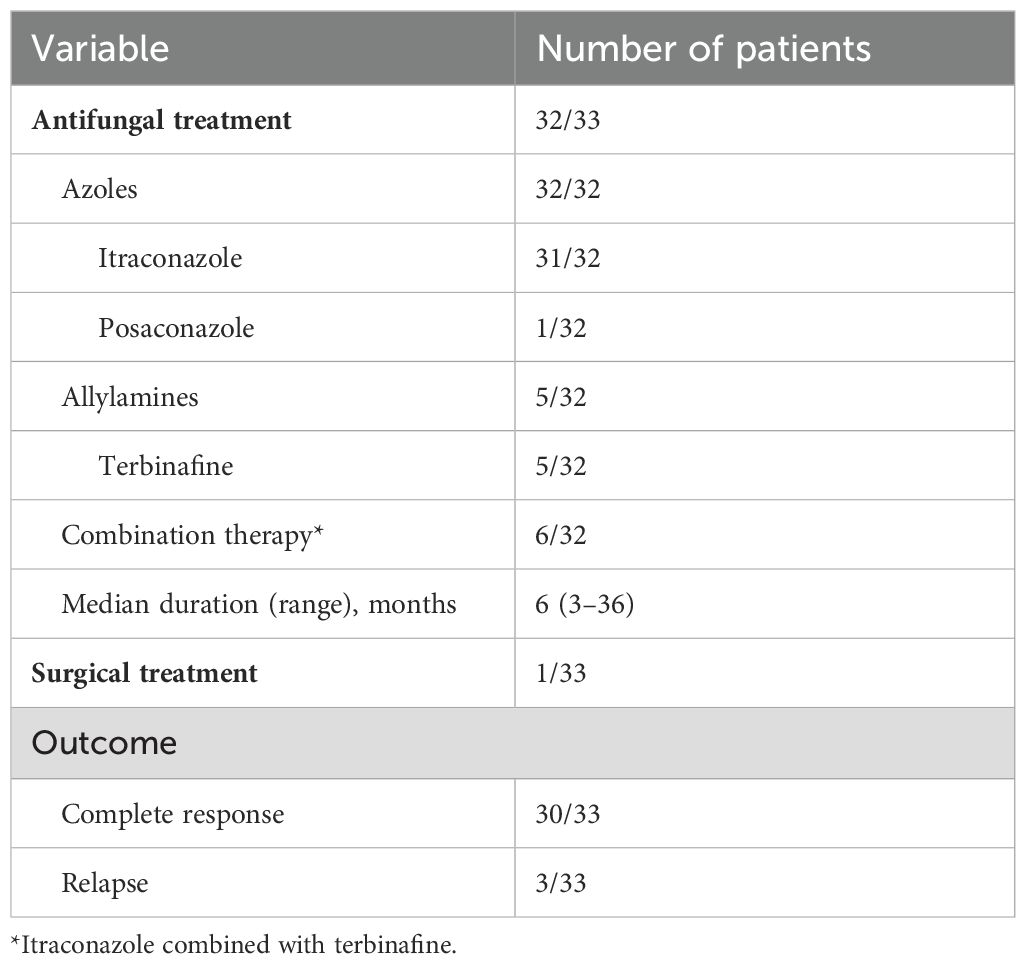Image resolution: width=1026 pixels, height=964 pixels.
Task: Select the 6 (3–36) duration value
Action: 584,604
